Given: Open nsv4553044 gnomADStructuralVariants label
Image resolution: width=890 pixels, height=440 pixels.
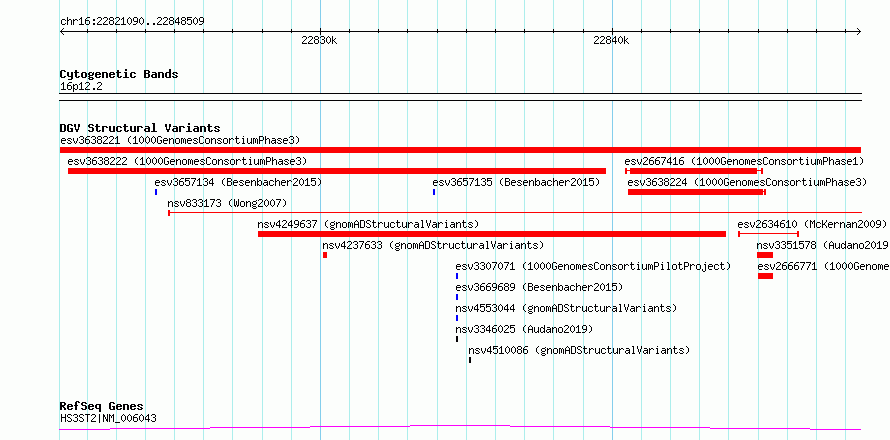Looking at the screenshot, I should point(566,308).
